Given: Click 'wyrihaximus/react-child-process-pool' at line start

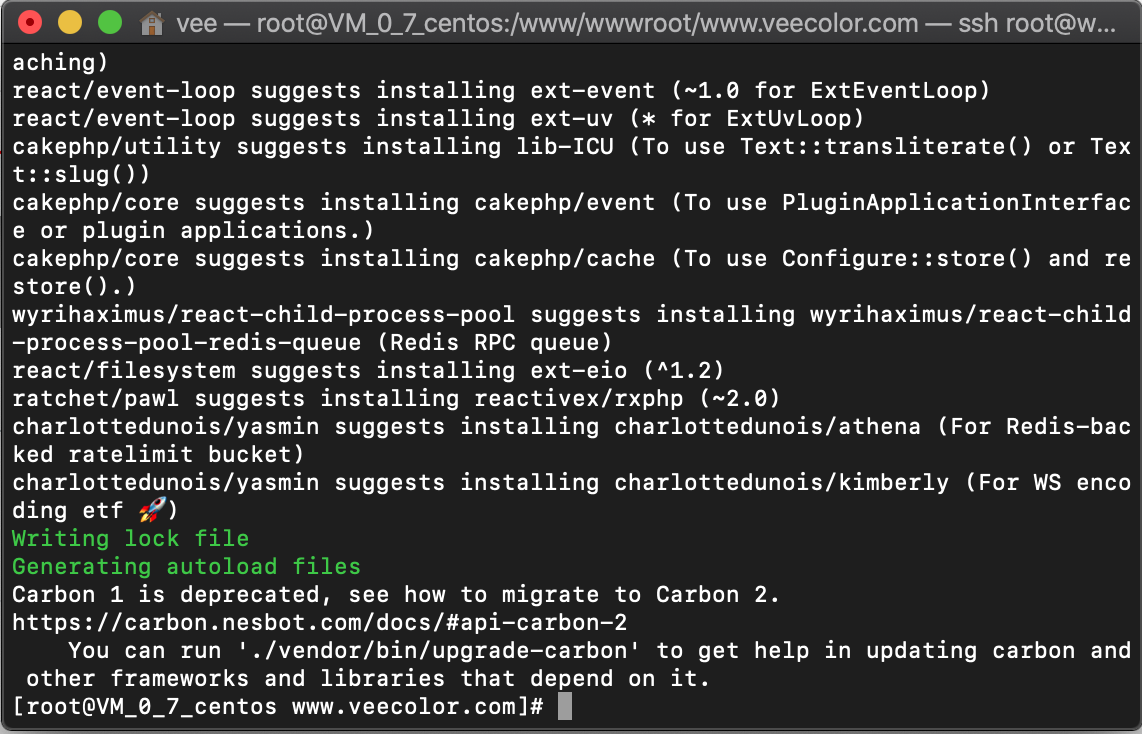Looking at the screenshot, I should click(x=264, y=315).
